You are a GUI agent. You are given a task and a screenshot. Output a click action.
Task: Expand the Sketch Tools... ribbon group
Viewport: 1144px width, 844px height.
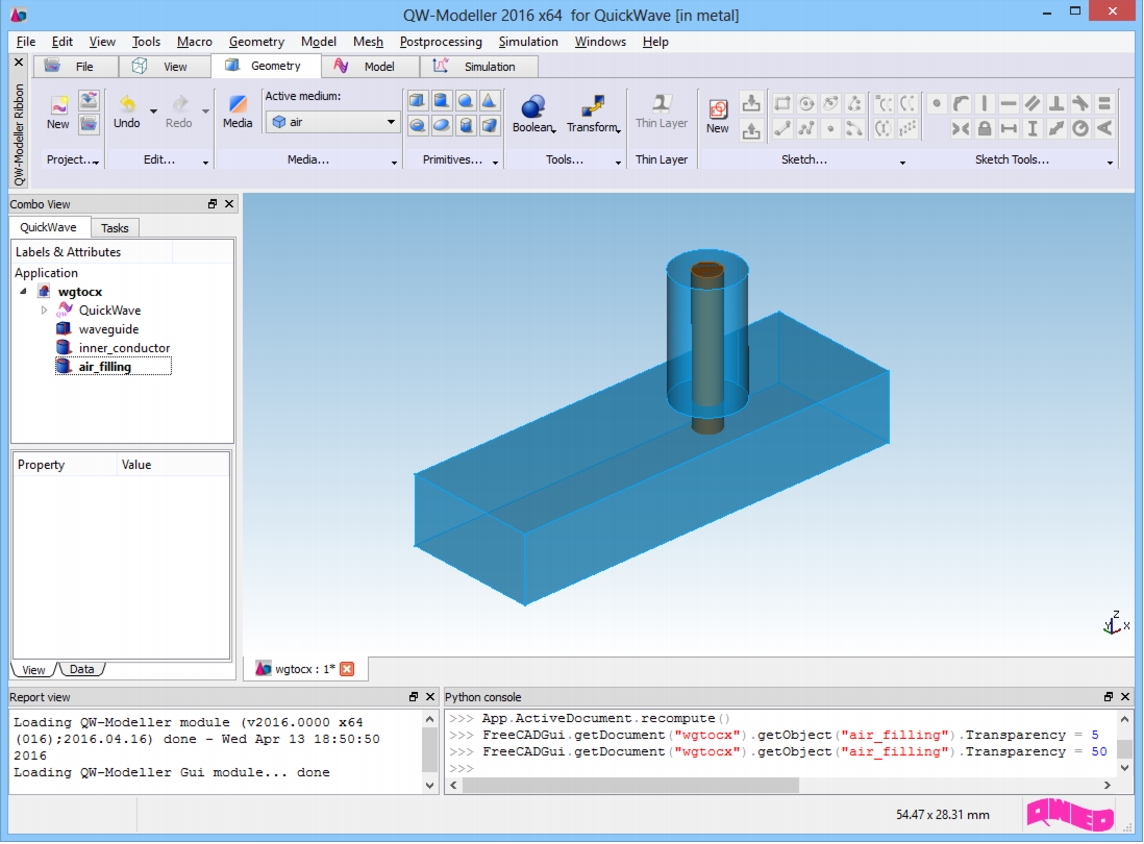pyautogui.click(x=1110, y=162)
